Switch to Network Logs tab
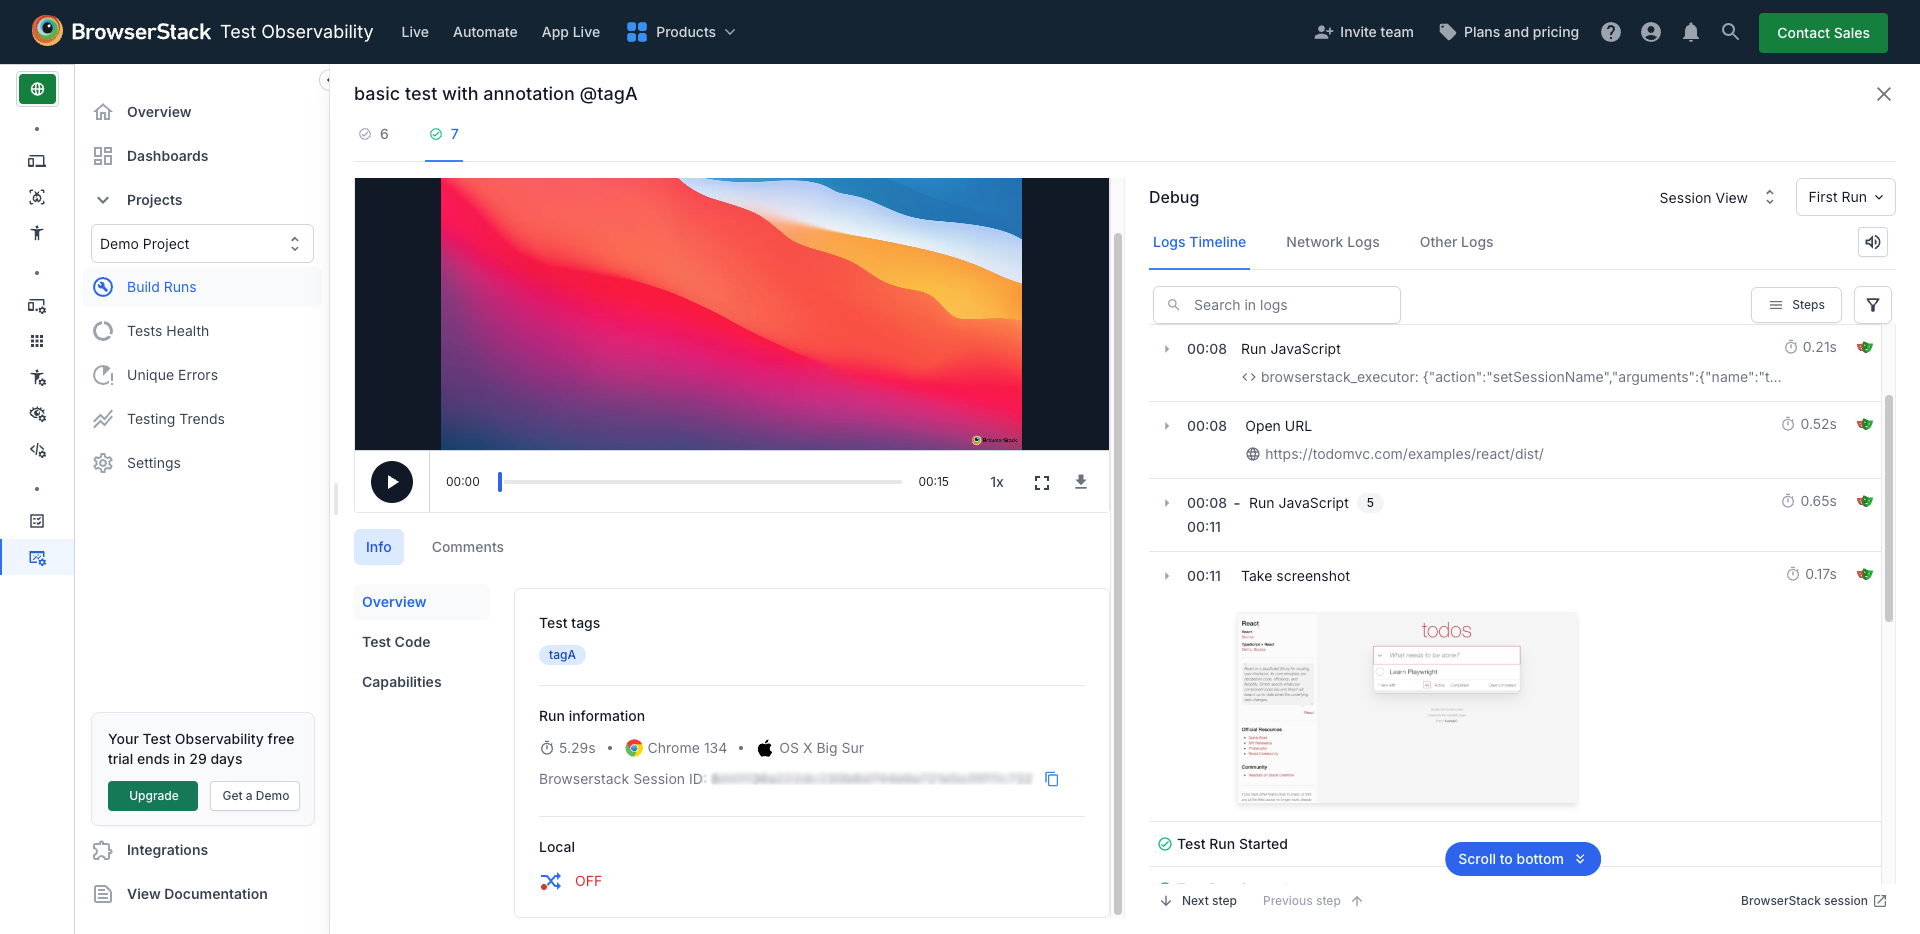The image size is (1920, 934). (1332, 242)
